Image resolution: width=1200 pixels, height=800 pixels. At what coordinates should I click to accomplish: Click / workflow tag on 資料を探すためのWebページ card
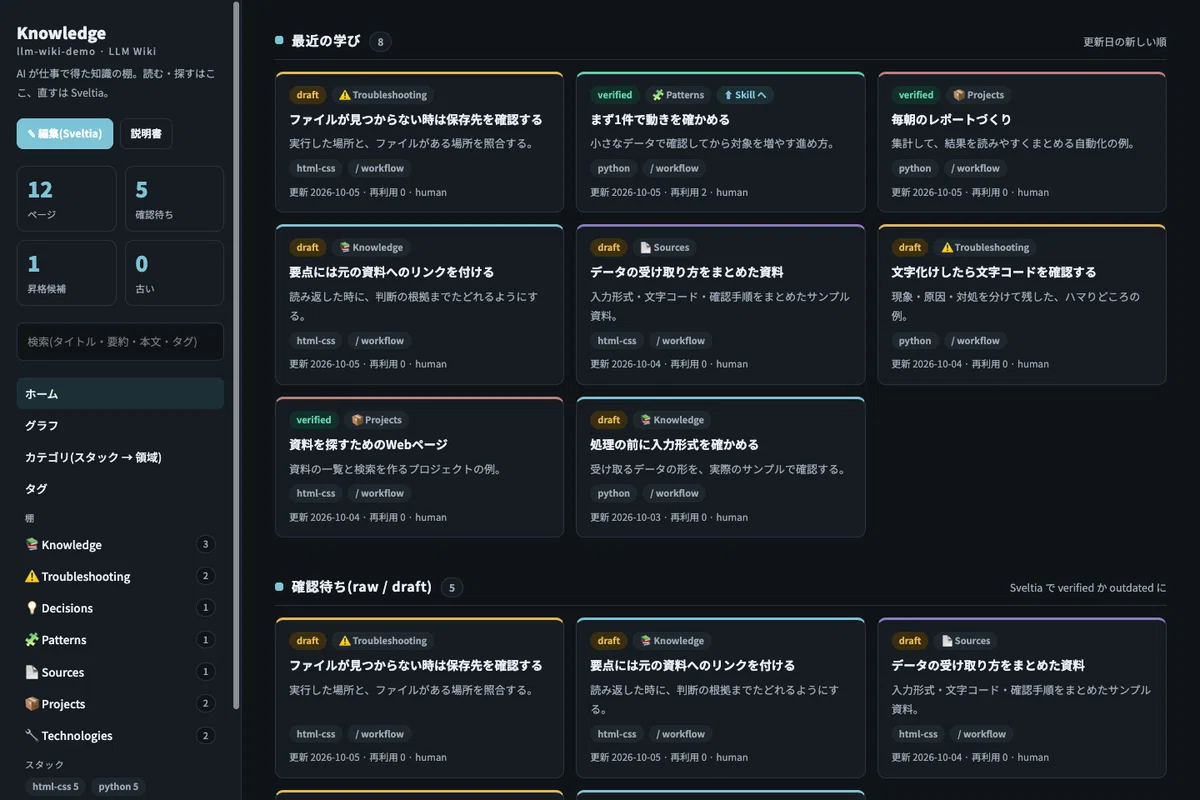(x=378, y=493)
